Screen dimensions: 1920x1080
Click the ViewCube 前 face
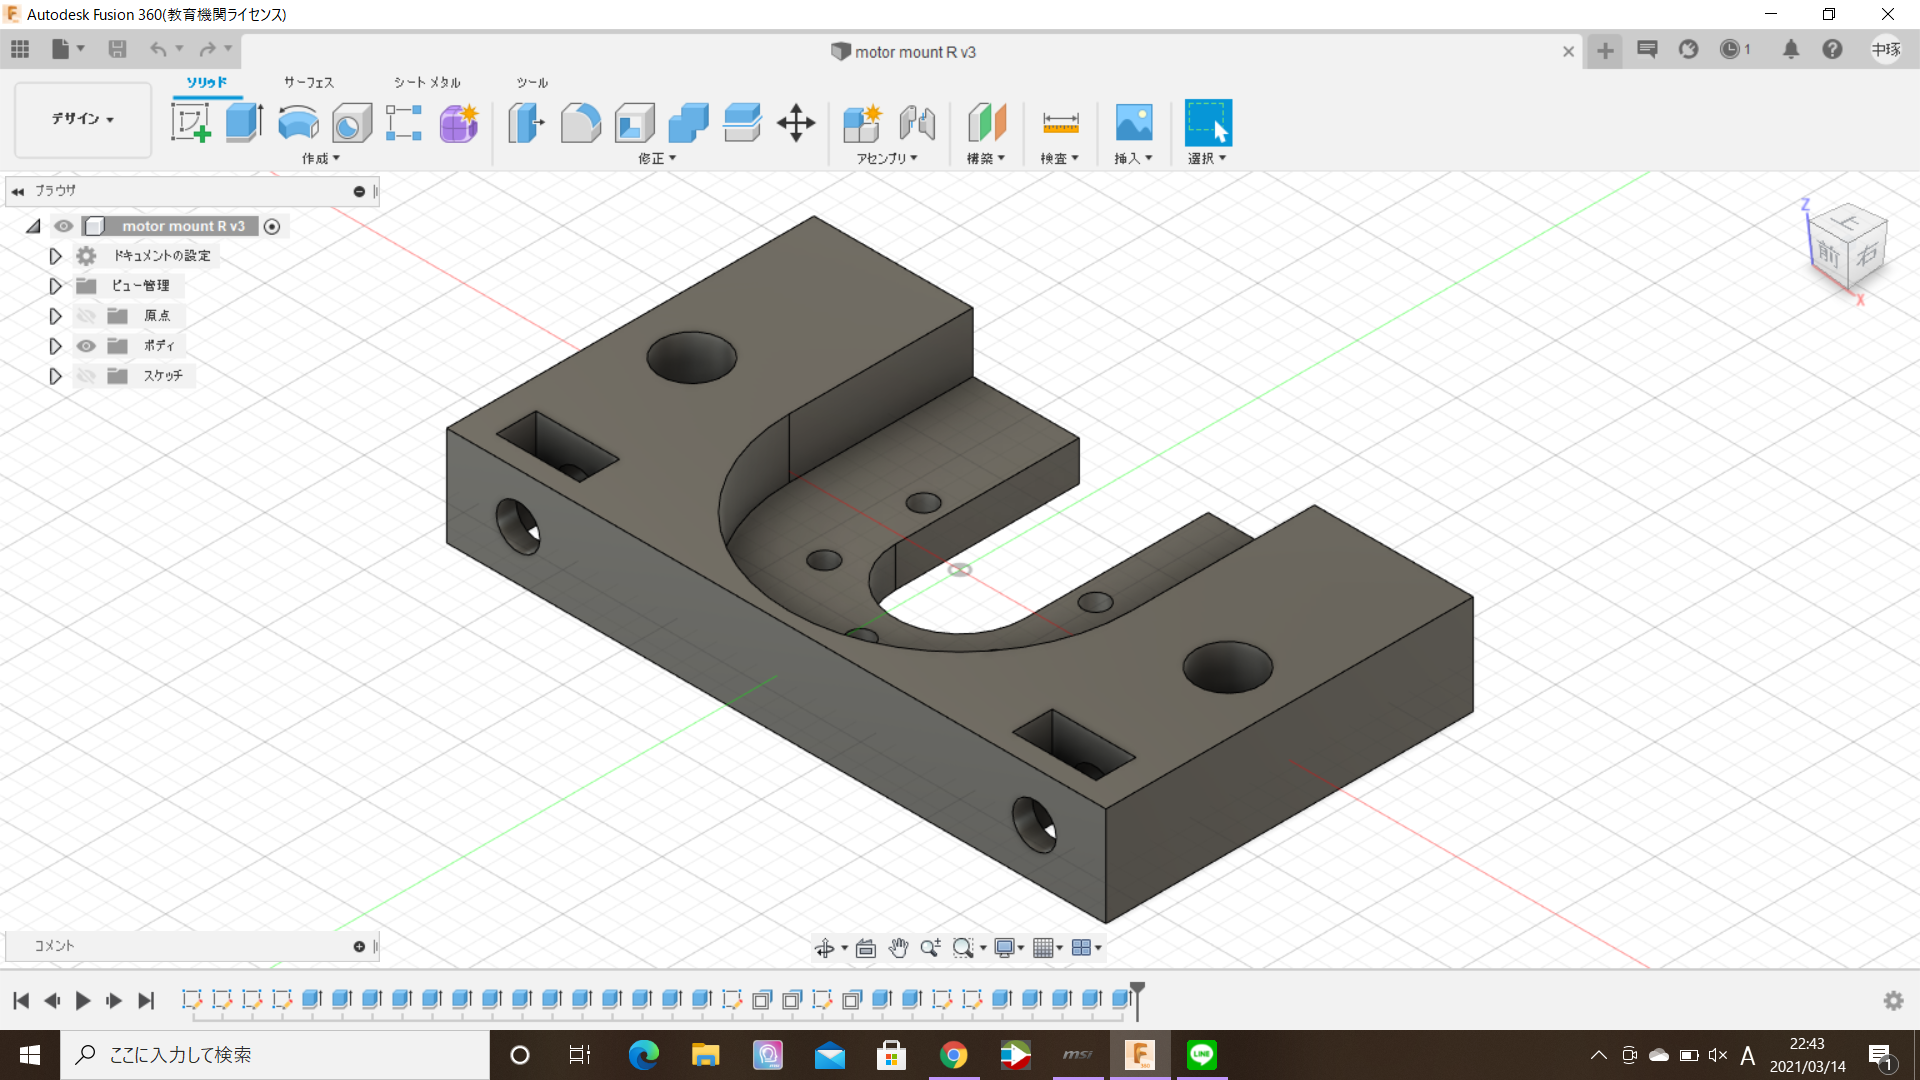click(1828, 253)
